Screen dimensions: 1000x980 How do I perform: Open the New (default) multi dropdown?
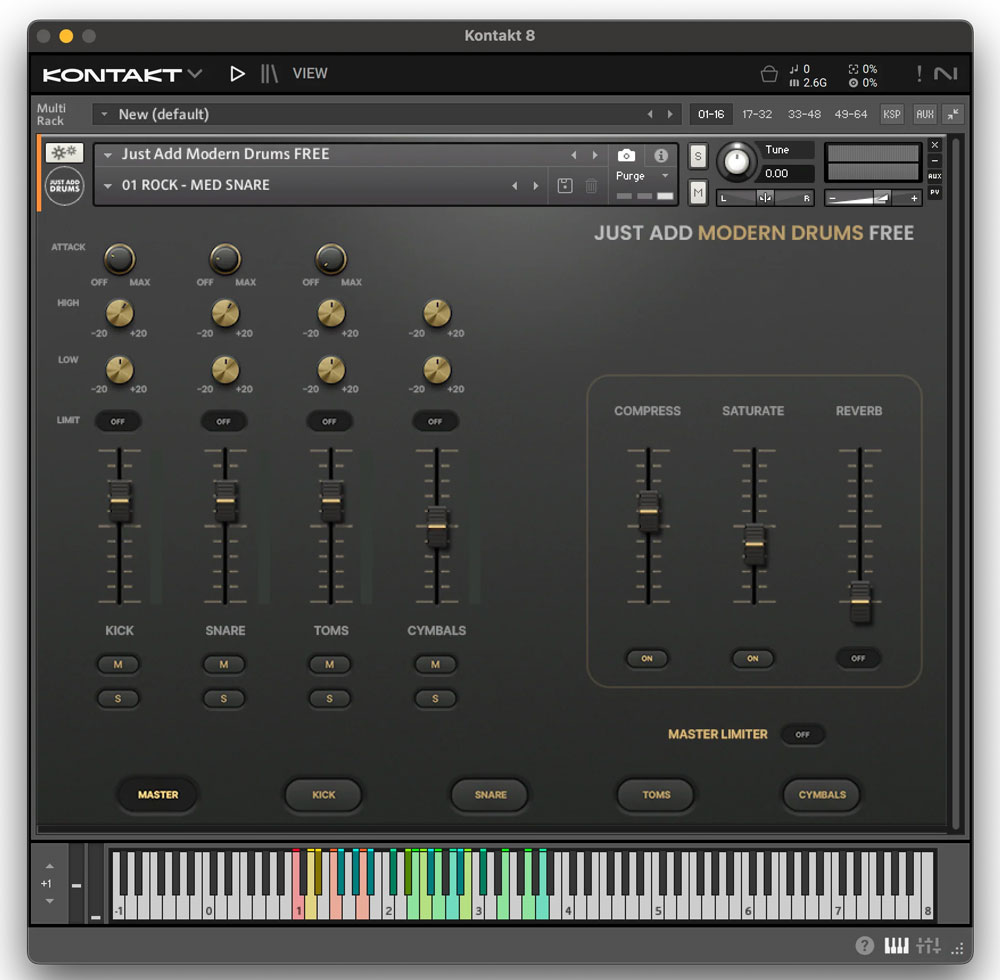[x=104, y=114]
